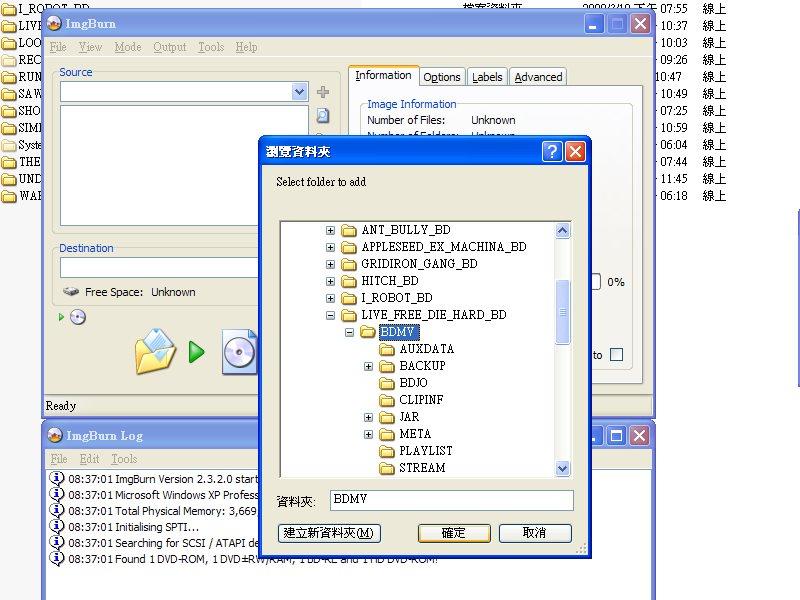Click the Destination path input field
Viewport: 800px width, 600px height.
[160, 267]
